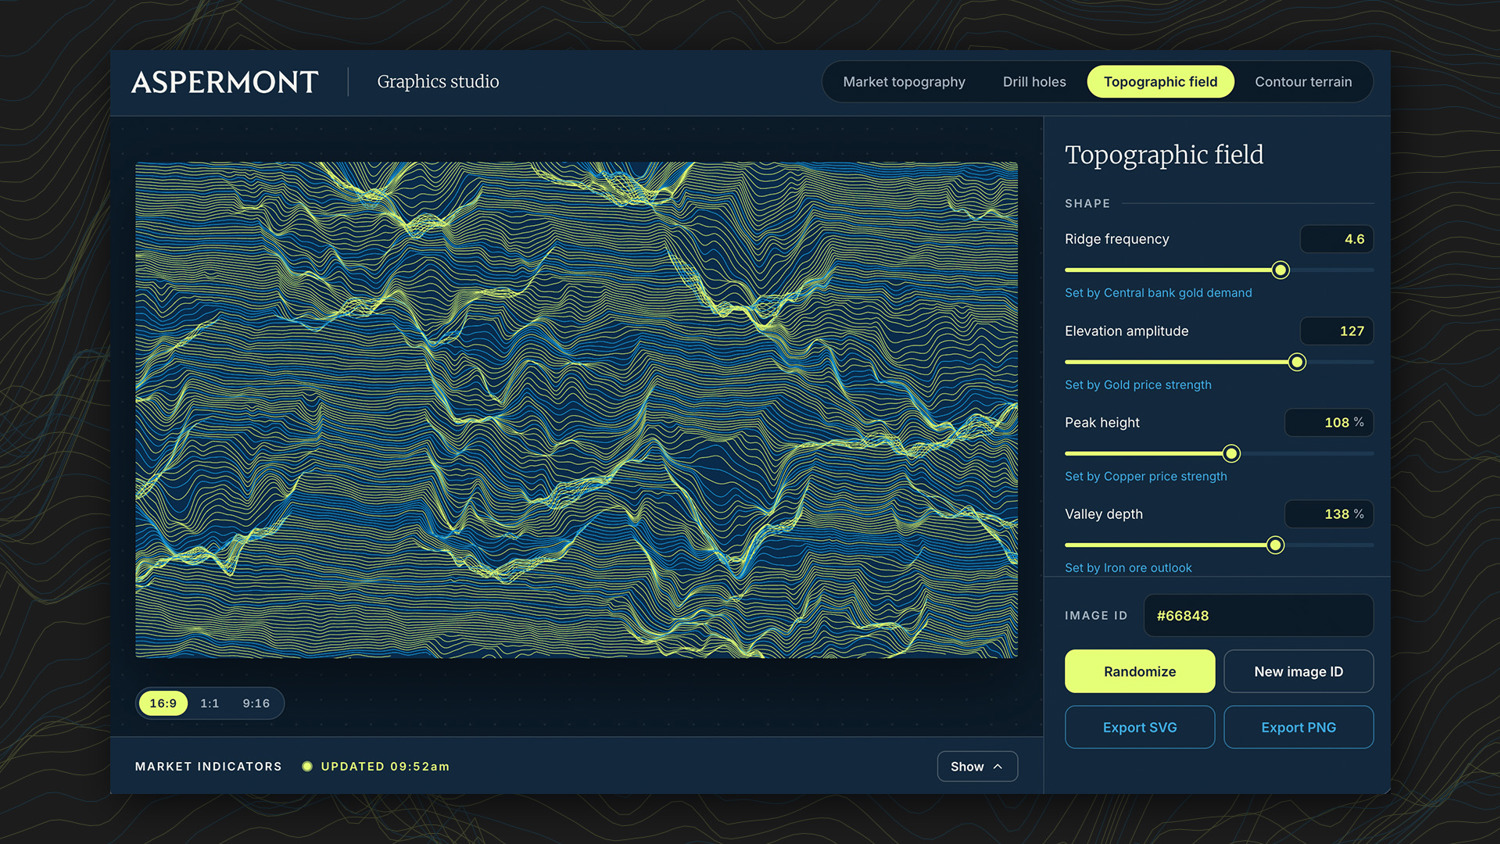Screen dimensions: 1500x844
Task: Select the Topographic field tab
Action: pos(1161,82)
